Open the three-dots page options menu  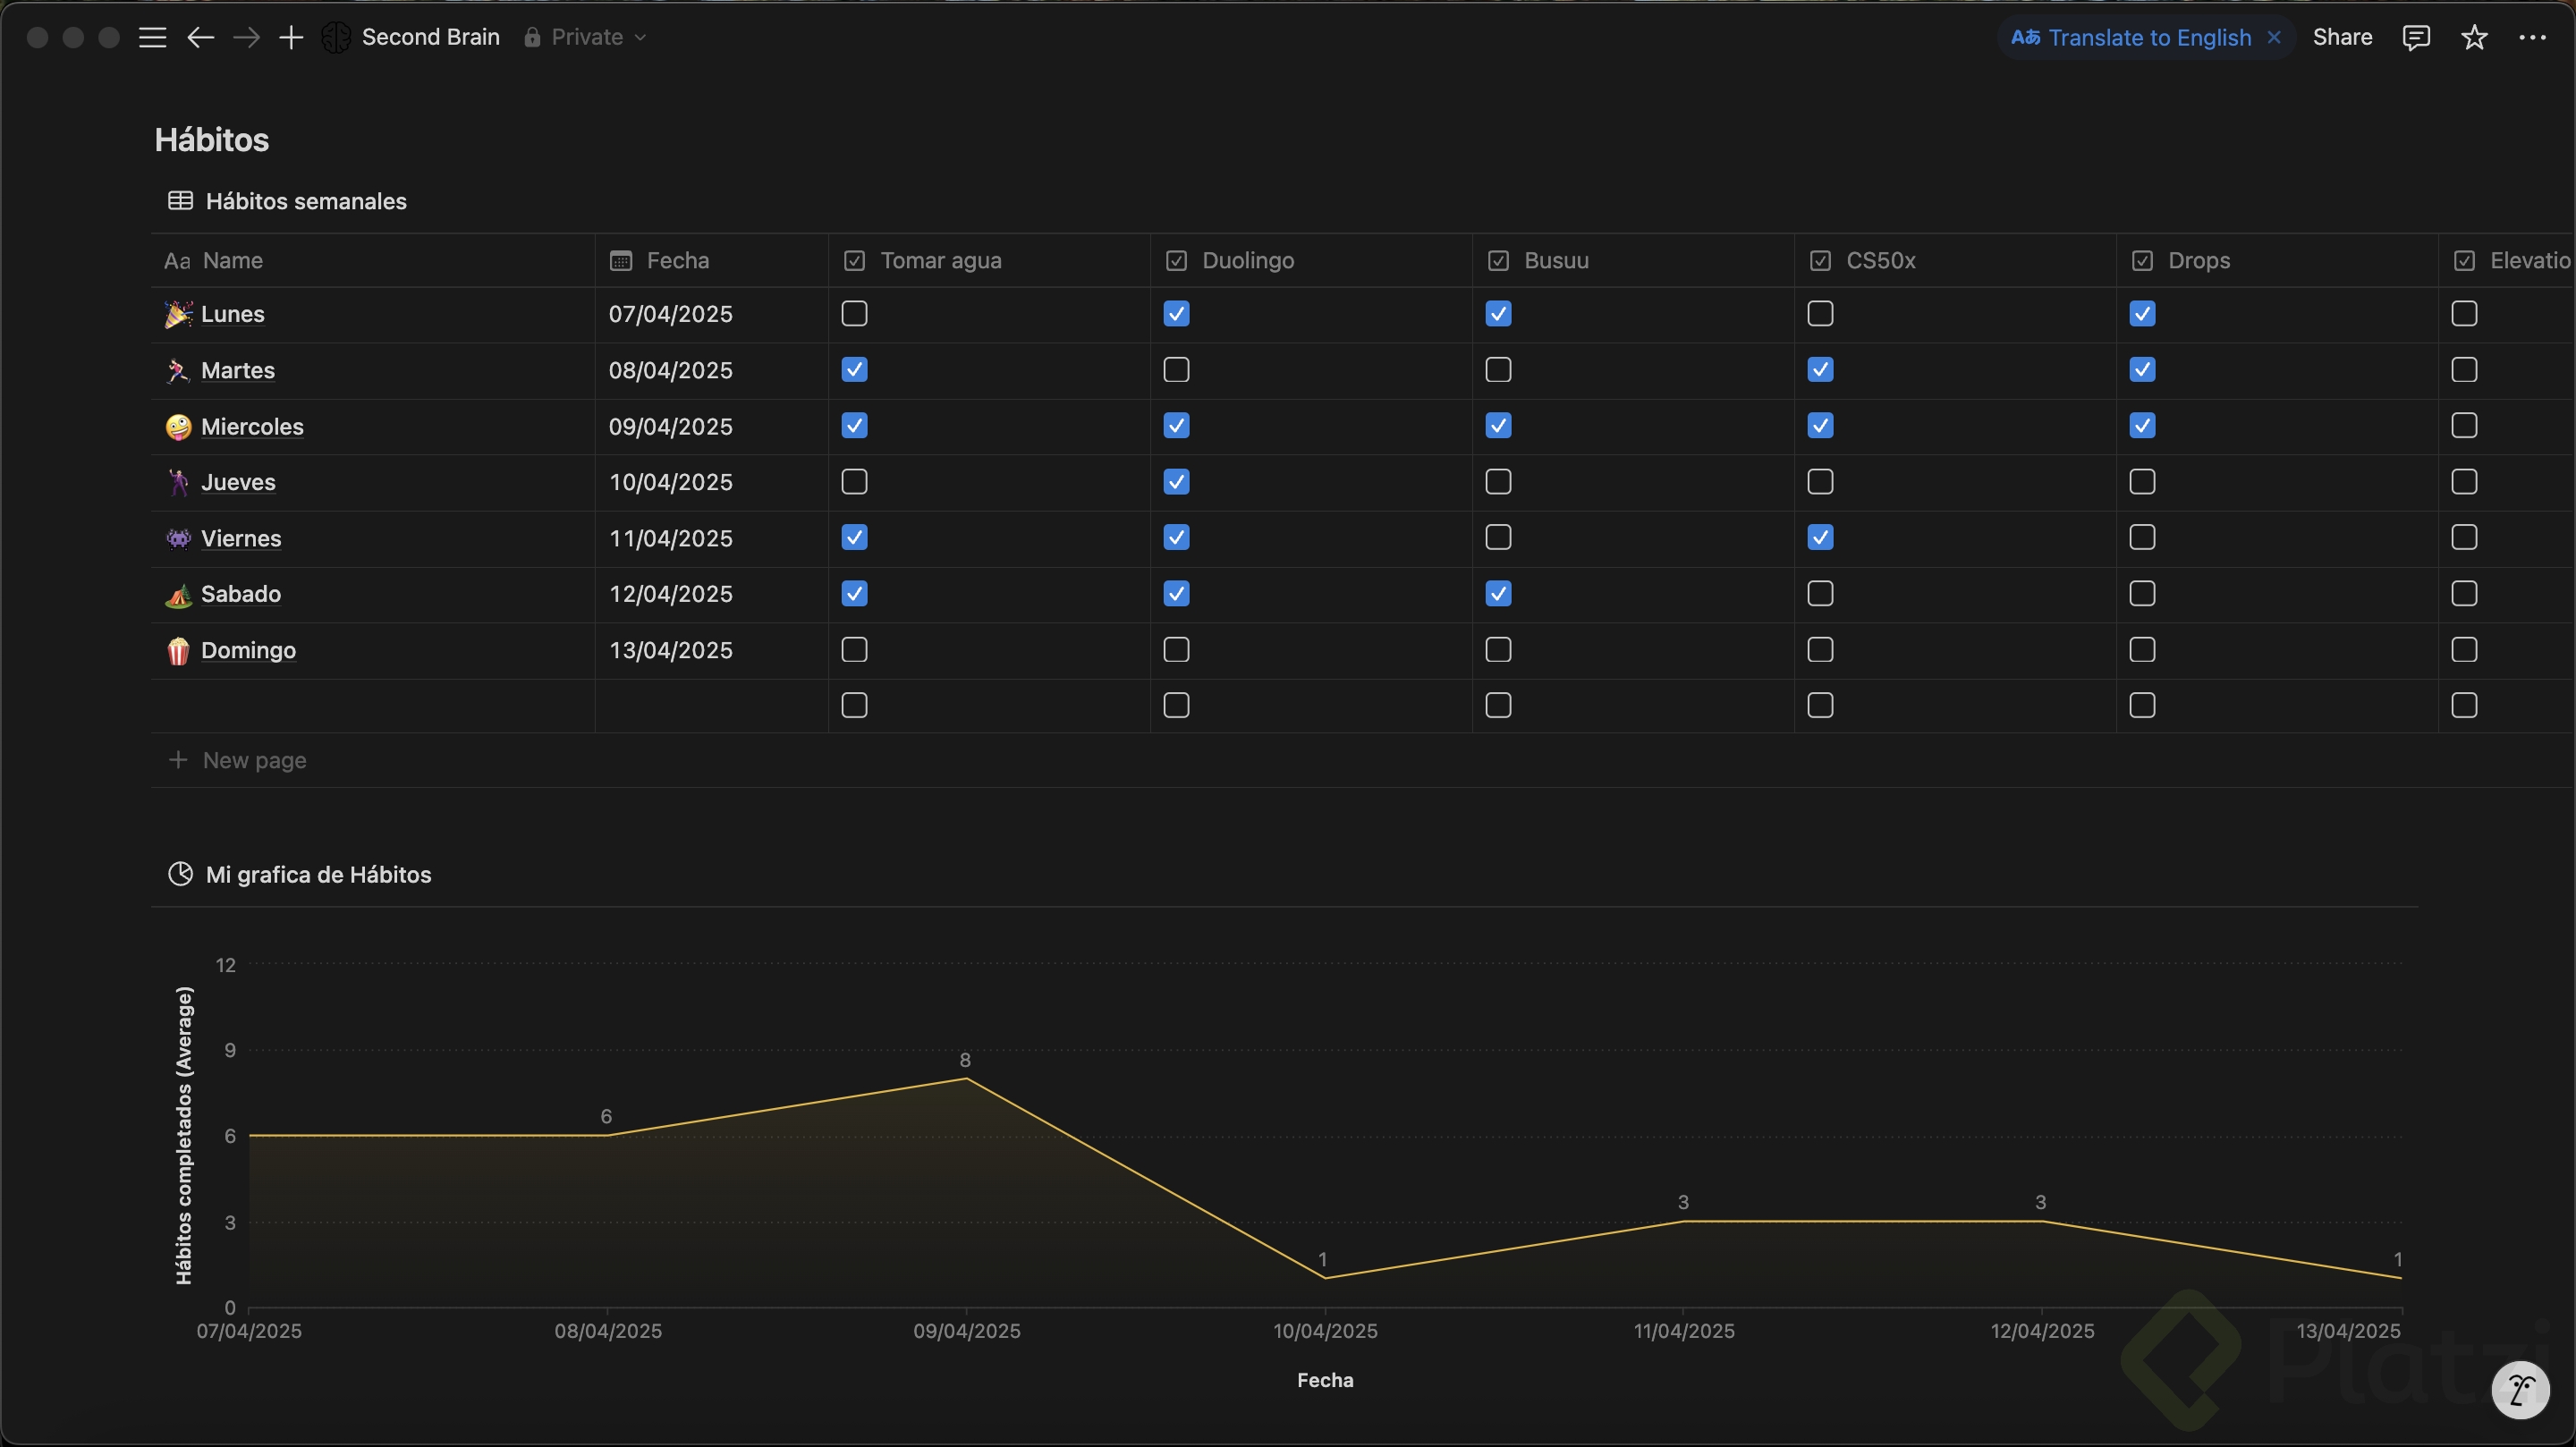(x=2532, y=37)
